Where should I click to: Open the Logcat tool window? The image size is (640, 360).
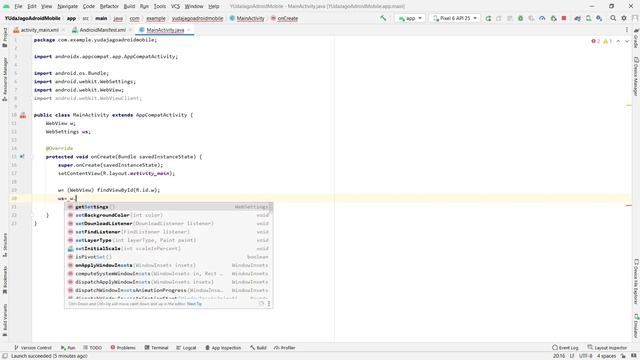click(186, 348)
